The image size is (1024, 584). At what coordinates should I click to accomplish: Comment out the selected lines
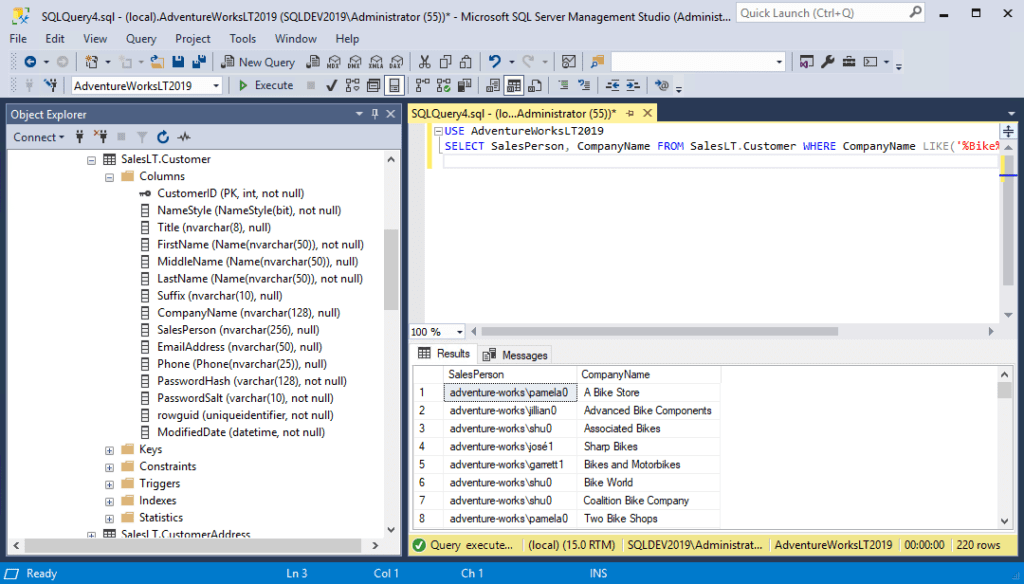tap(563, 86)
